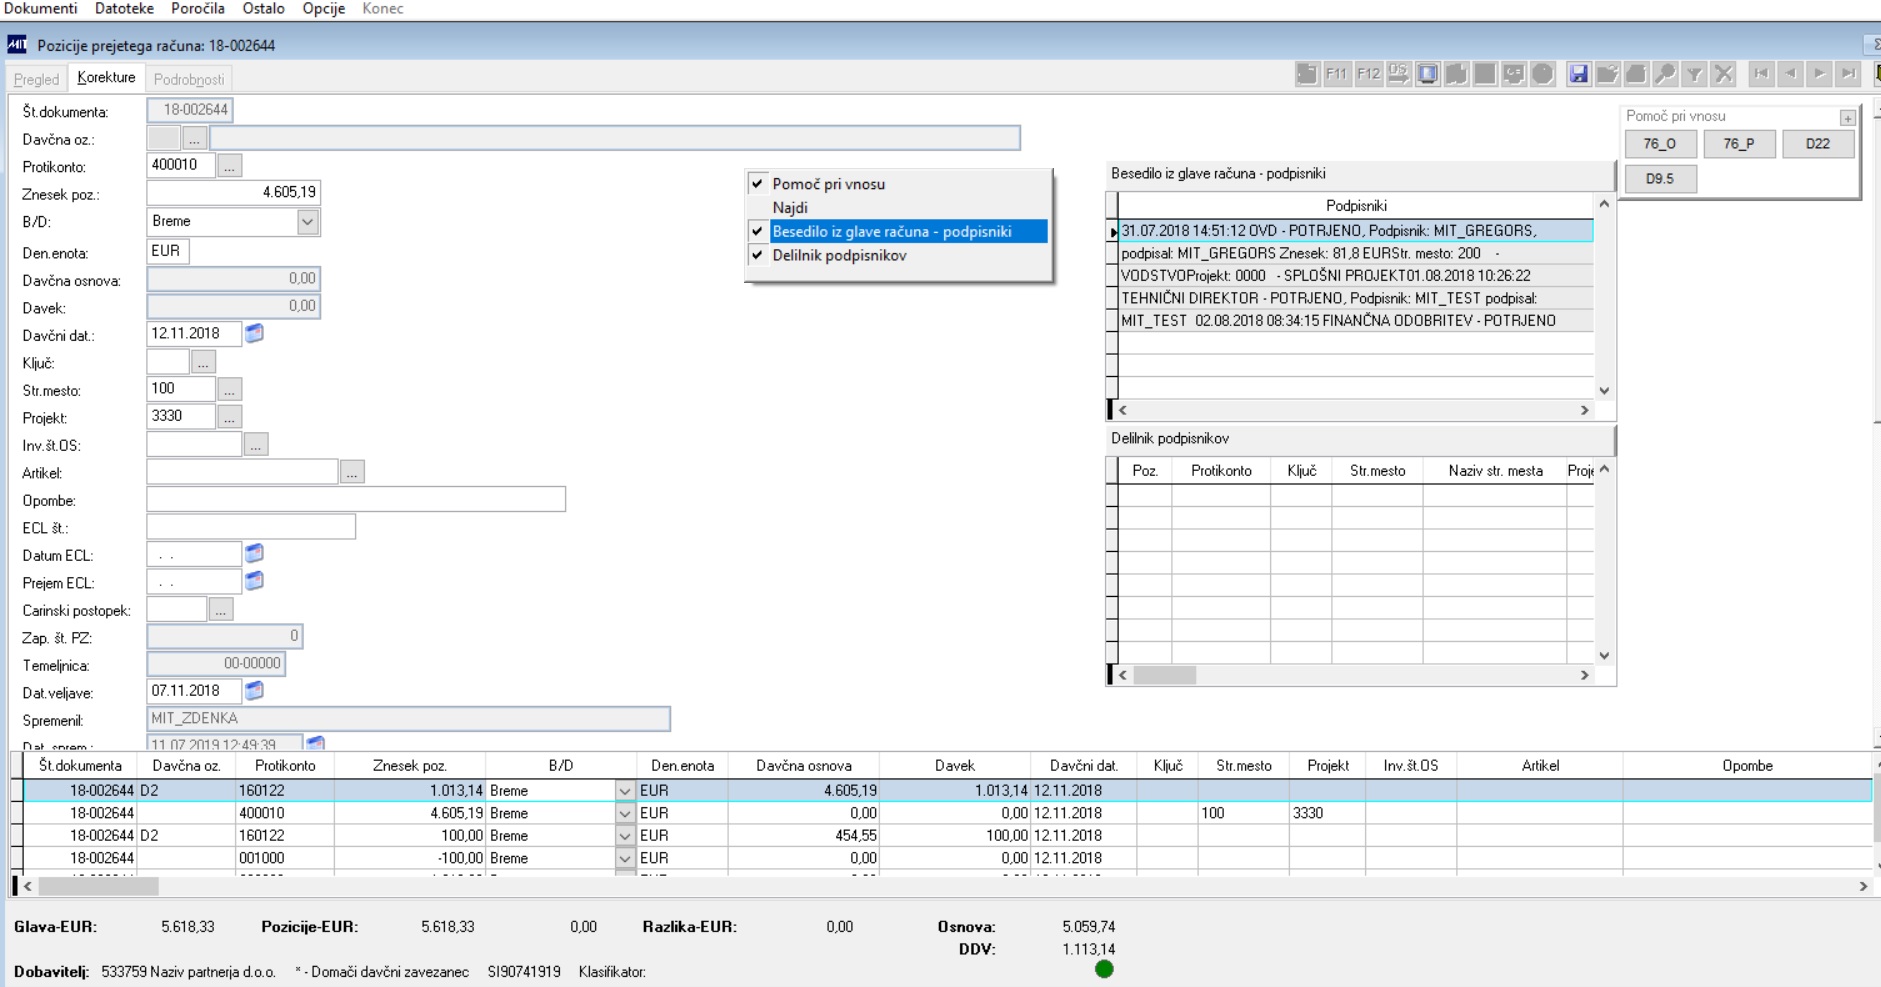Click the Save diskette toolbar icon
Viewport: 1881px width, 987px height.
click(x=1578, y=74)
